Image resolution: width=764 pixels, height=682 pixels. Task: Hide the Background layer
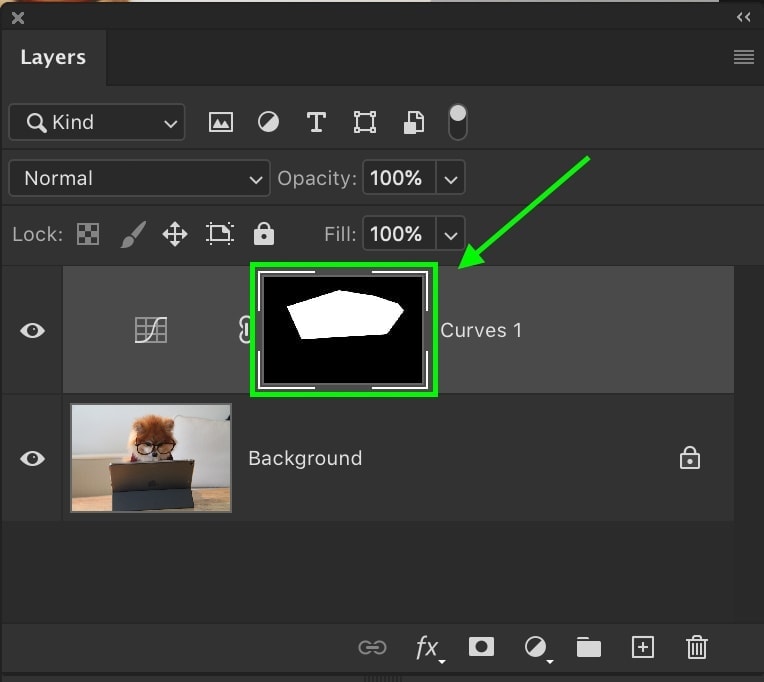coord(33,458)
